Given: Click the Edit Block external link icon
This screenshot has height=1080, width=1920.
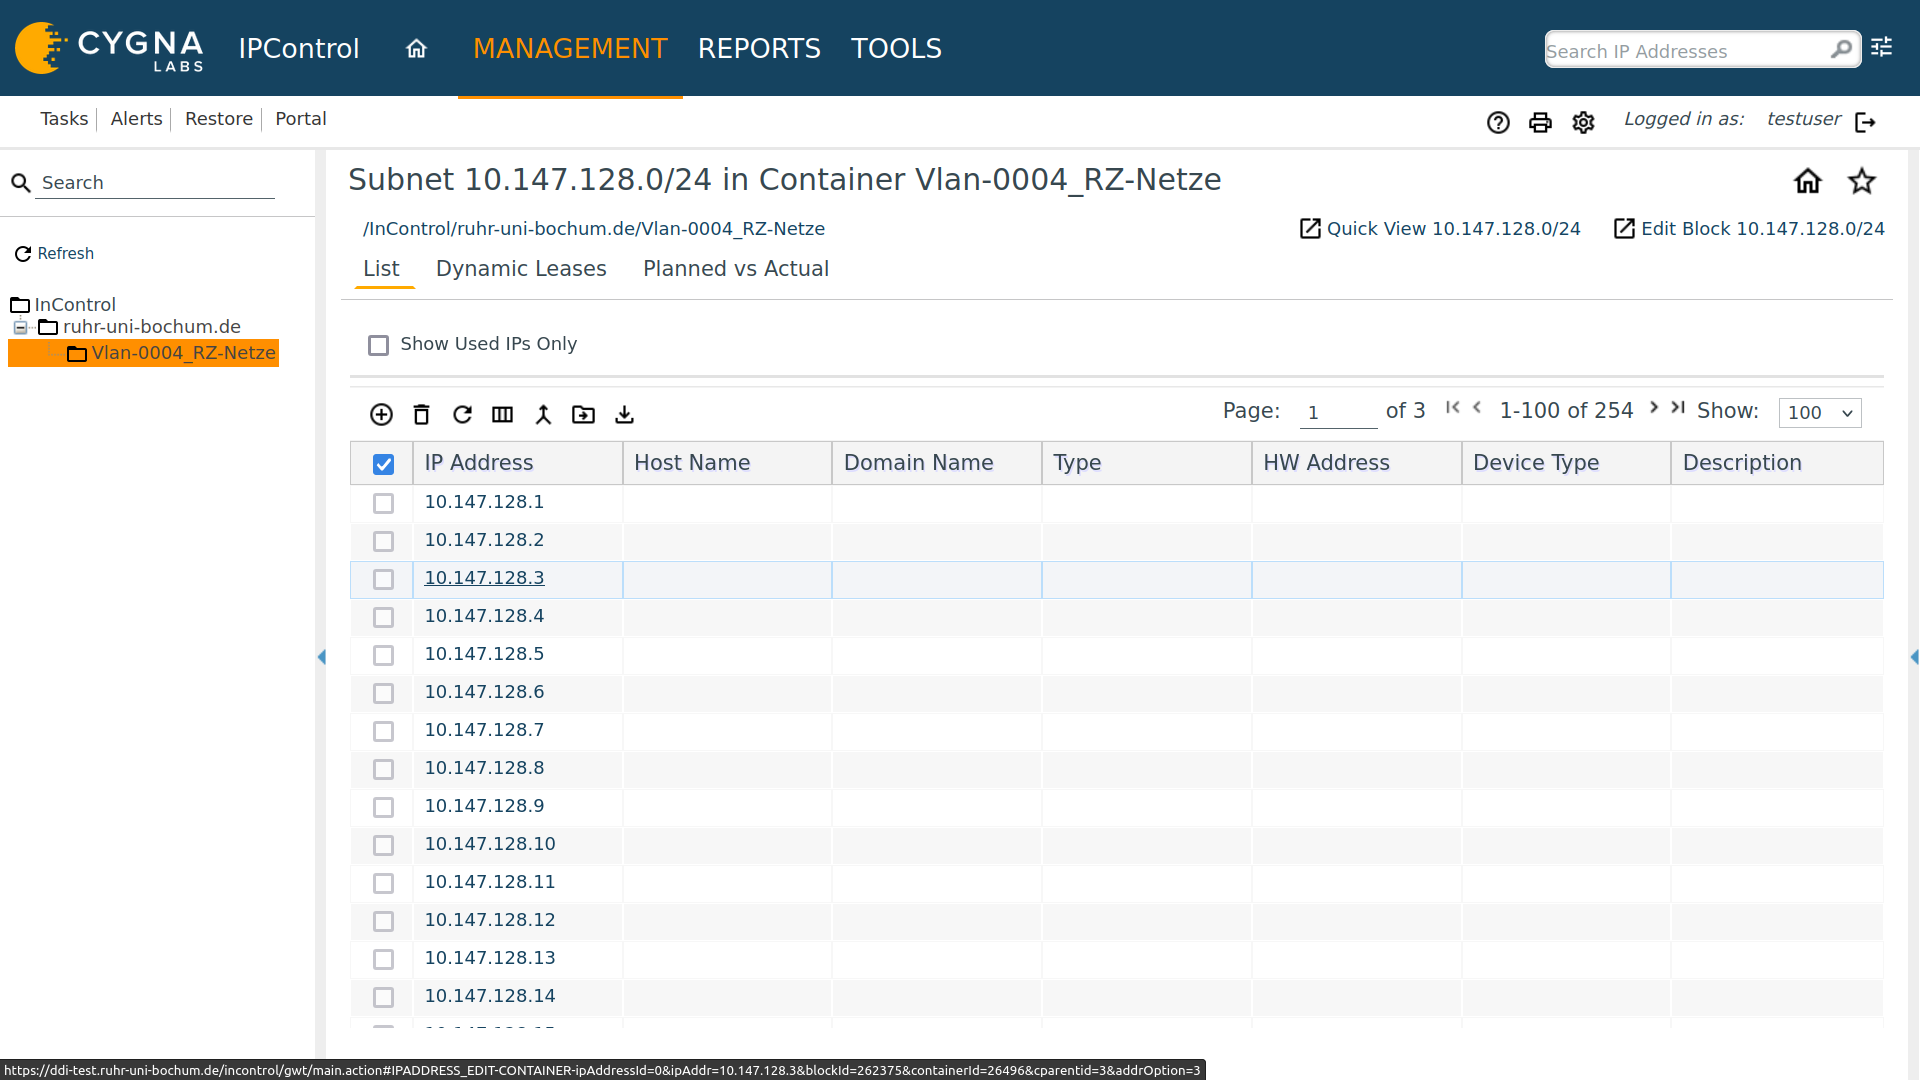Looking at the screenshot, I should click(1624, 229).
